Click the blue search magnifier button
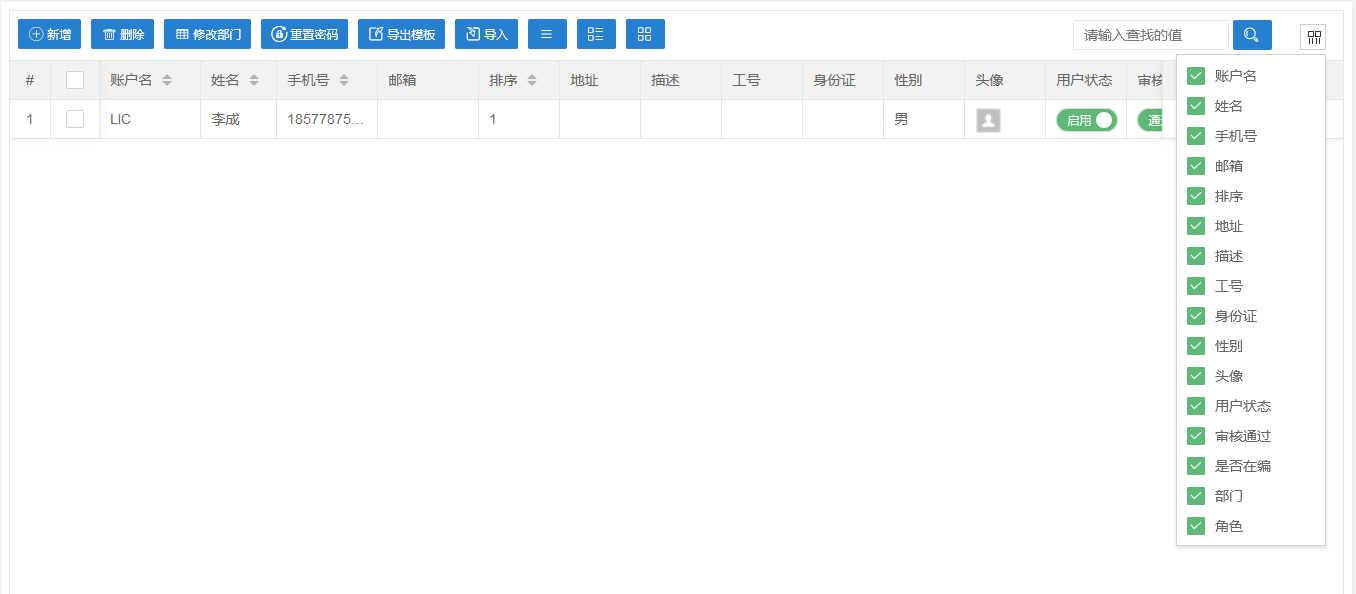1356x594 pixels. tap(1251, 35)
